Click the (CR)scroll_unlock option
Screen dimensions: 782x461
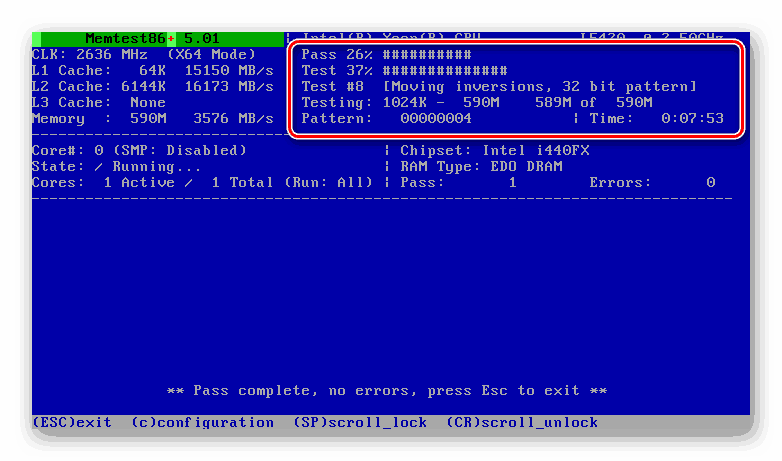pyautogui.click(x=522, y=422)
